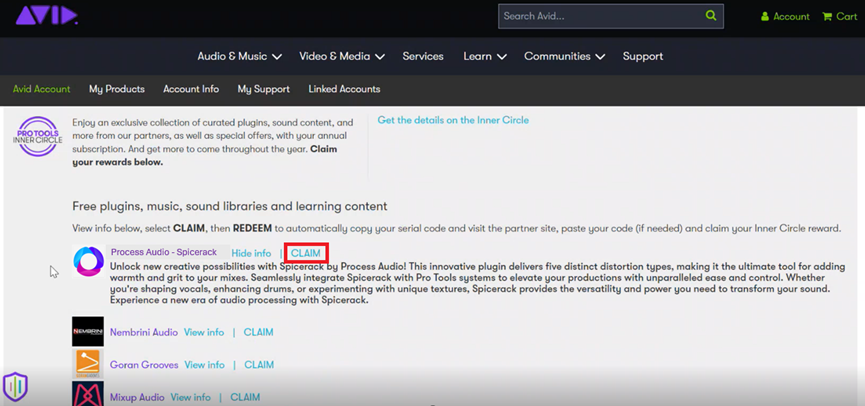The width and height of the screenshot is (865, 406).
Task: Click the Avid logo
Action: (x=46, y=15)
